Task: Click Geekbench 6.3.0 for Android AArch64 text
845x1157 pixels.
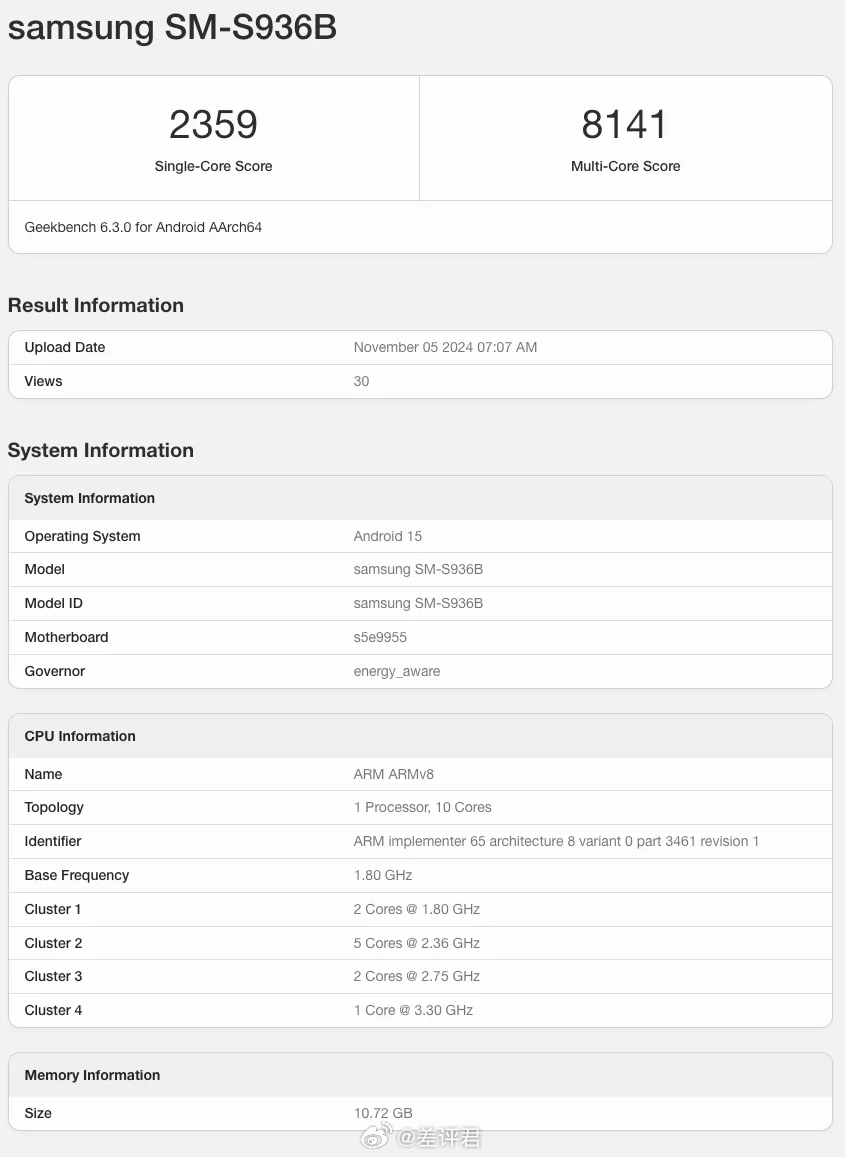Action: pos(143,227)
